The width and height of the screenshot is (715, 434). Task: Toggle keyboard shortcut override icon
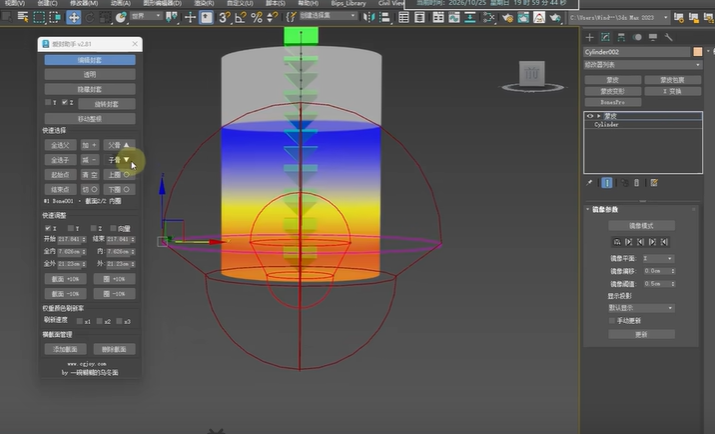(x=206, y=17)
